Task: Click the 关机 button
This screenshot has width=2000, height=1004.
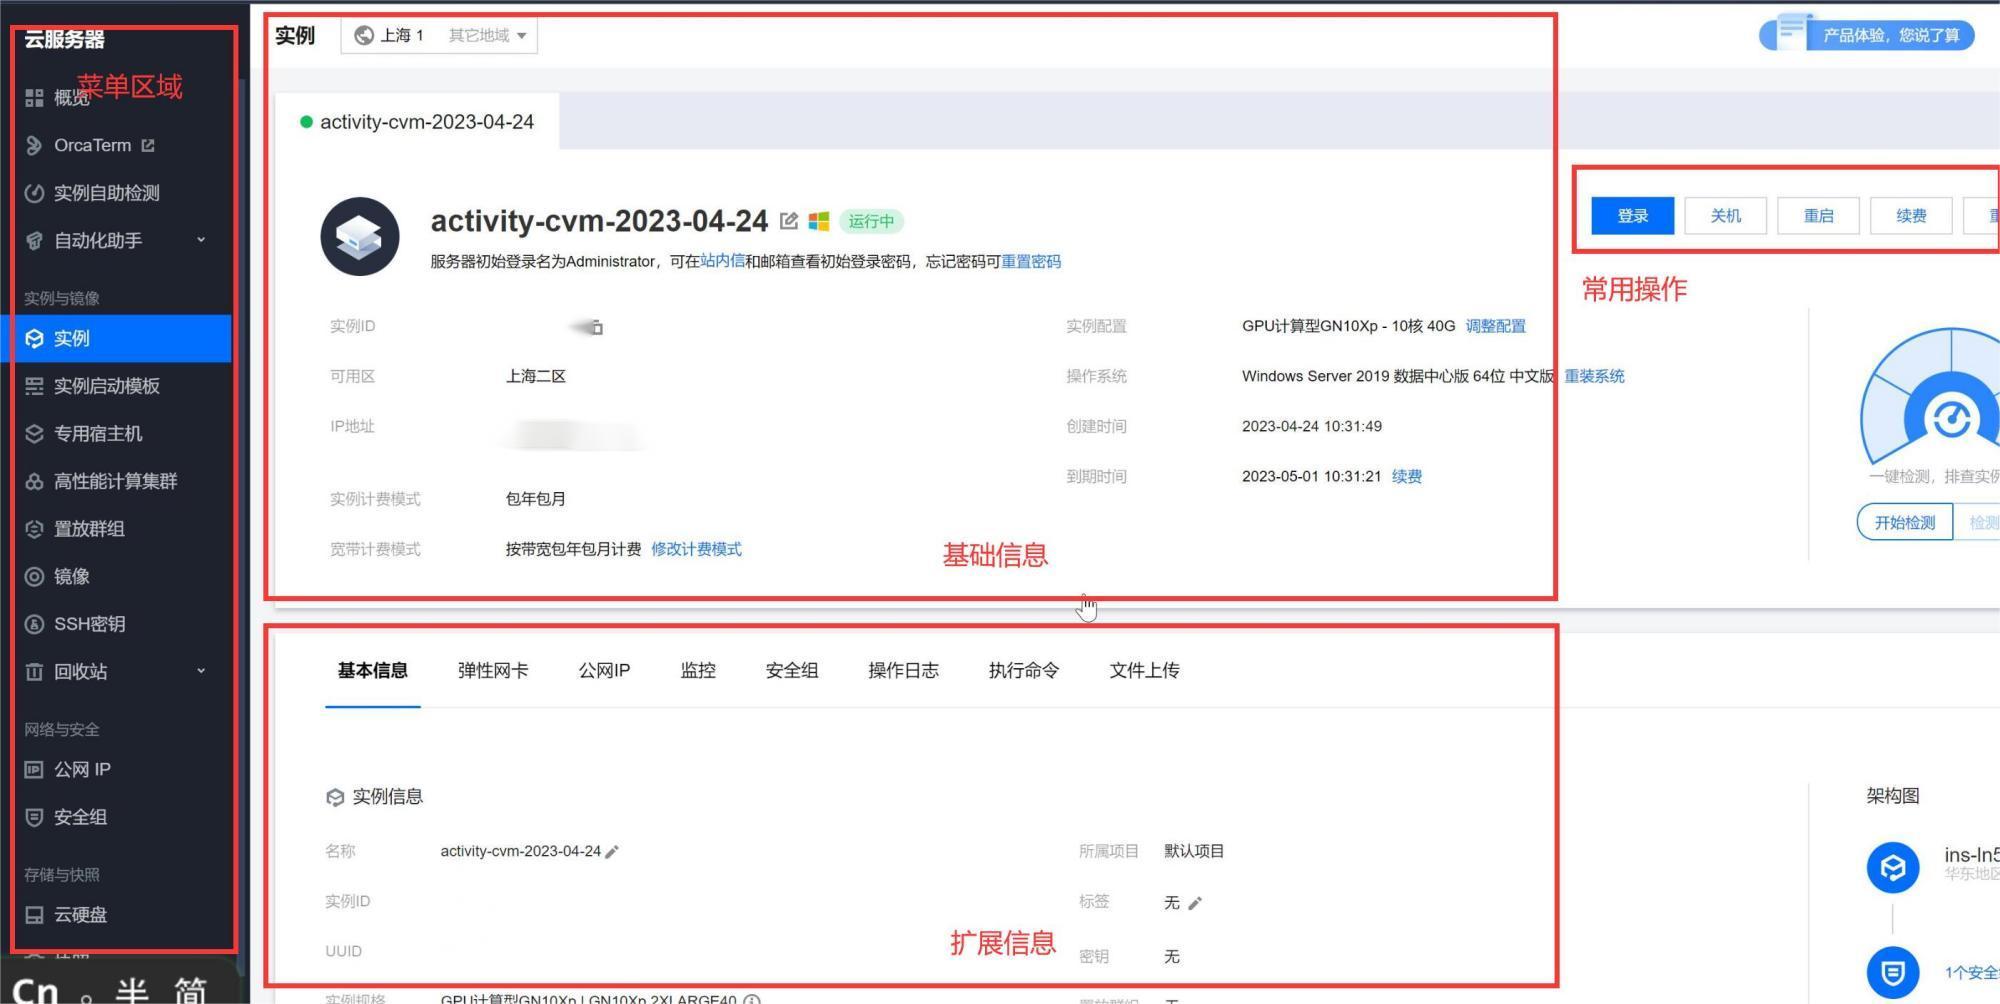Action: coord(1725,216)
